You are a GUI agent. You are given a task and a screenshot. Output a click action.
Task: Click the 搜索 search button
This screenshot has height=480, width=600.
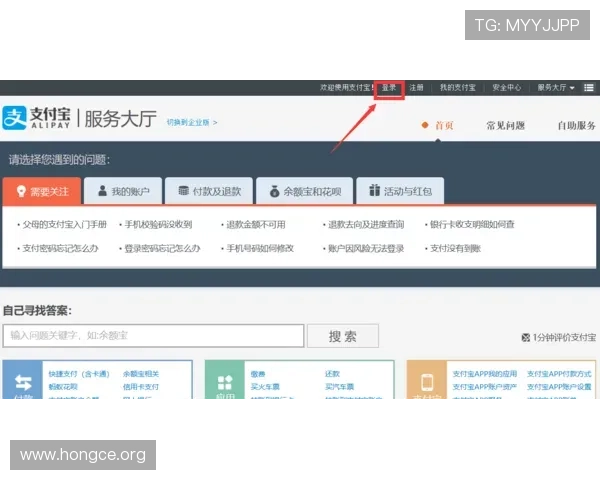pos(343,336)
